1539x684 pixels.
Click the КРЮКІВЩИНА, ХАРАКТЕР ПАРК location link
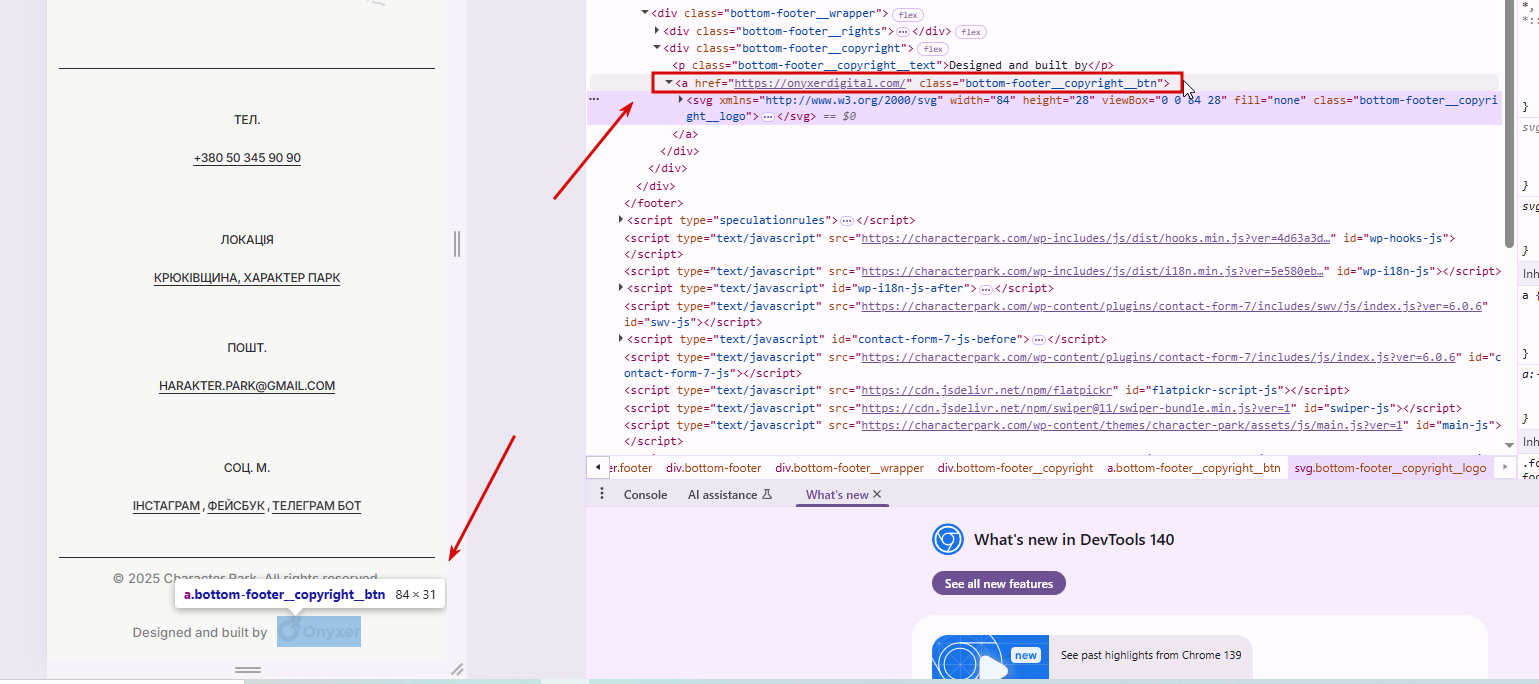pos(247,278)
